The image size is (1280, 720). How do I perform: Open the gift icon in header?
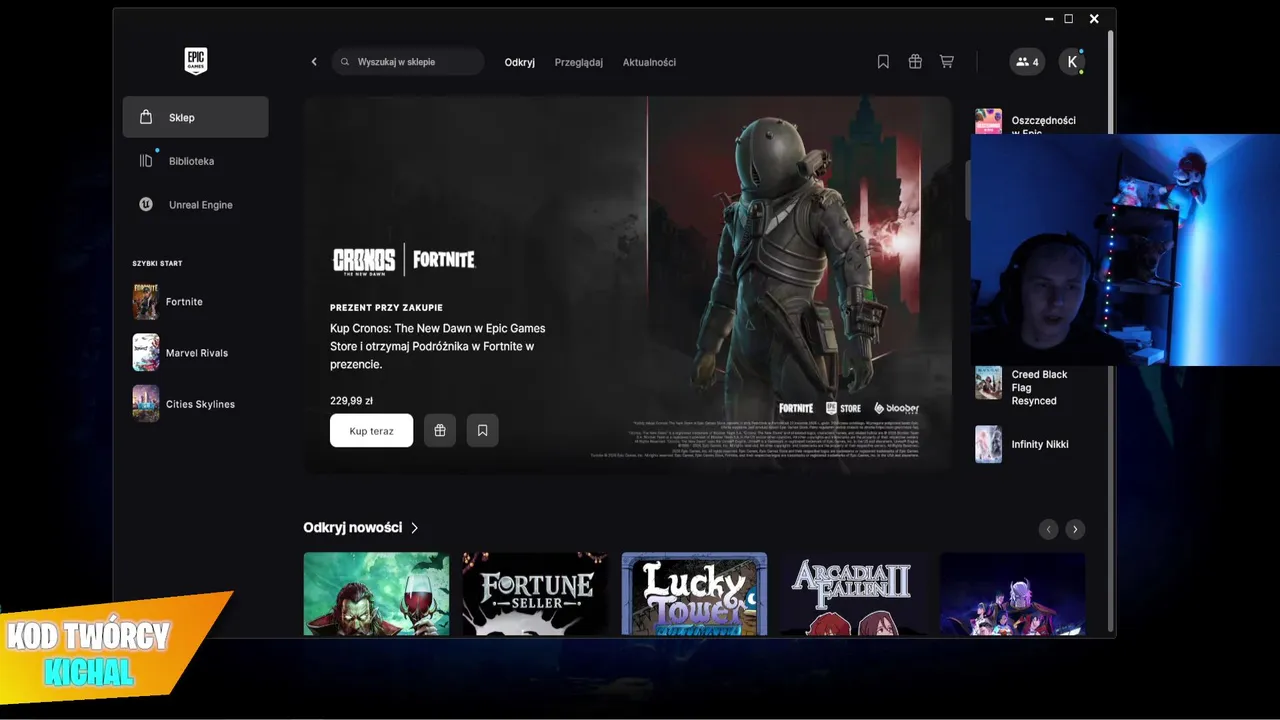coord(915,62)
